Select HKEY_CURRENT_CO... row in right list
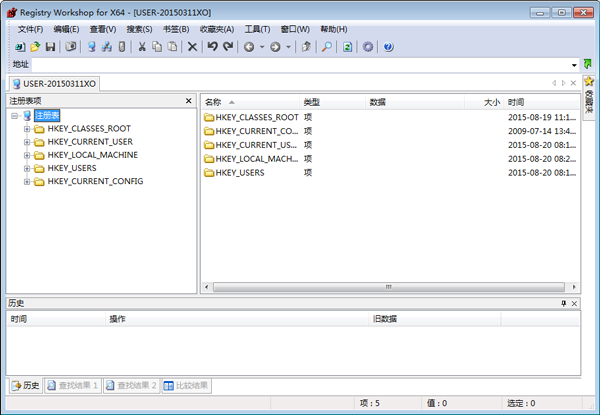Image resolution: width=600 pixels, height=415 pixels. click(x=390, y=131)
